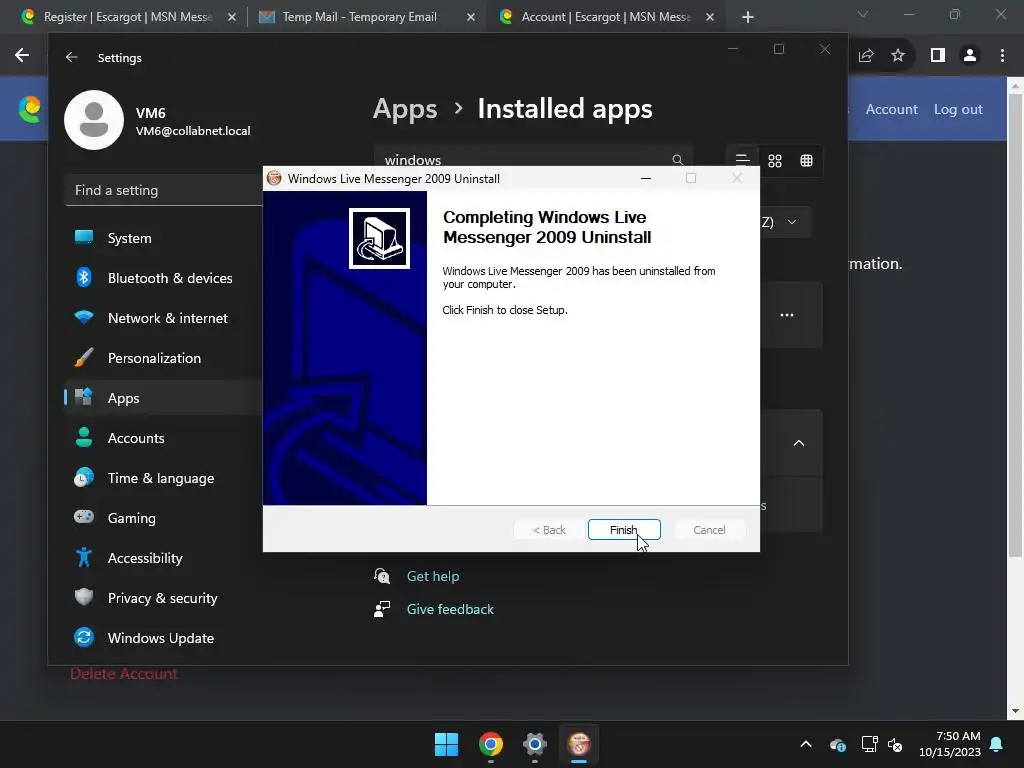Viewport: 1024px width, 768px height.
Task: Click the Settings back arrow
Action: point(71,57)
